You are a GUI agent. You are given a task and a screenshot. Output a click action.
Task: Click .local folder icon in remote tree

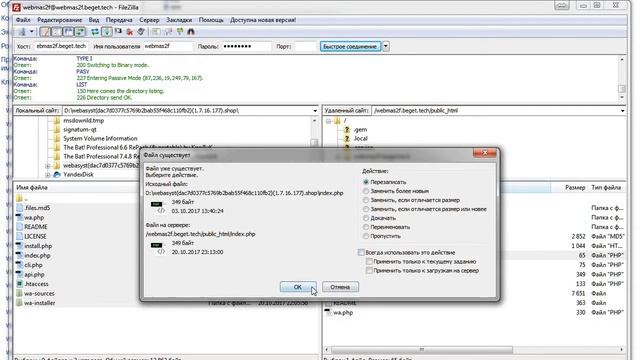(x=347, y=138)
